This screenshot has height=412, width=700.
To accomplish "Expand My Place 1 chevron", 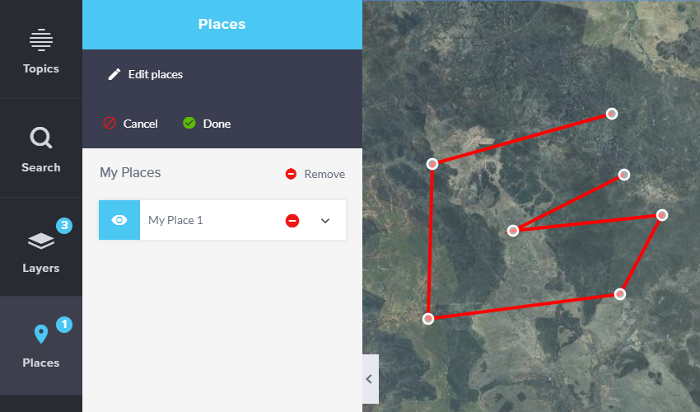I will click(325, 220).
